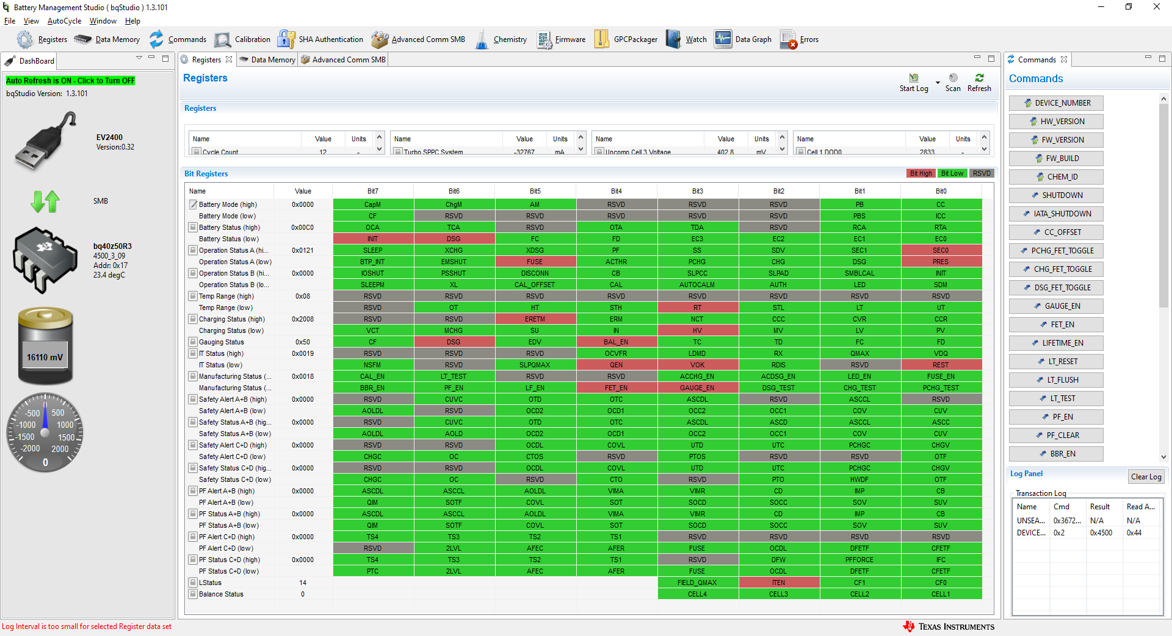The height and width of the screenshot is (636, 1172).
Task: Tick the LStatus row checkbox
Action: pos(193,582)
